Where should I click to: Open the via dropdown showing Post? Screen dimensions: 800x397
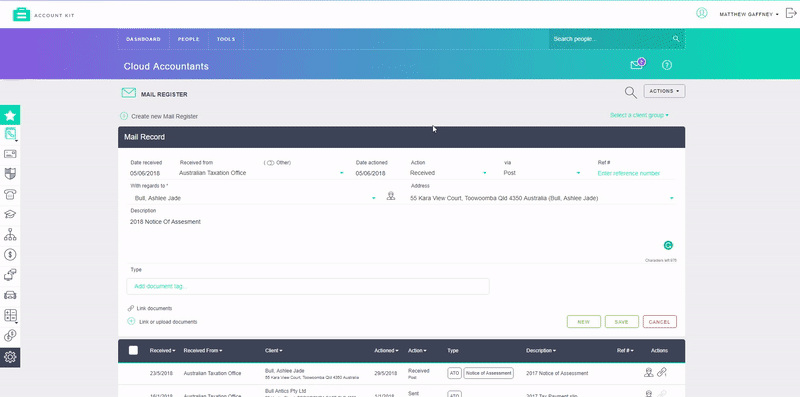coord(541,173)
